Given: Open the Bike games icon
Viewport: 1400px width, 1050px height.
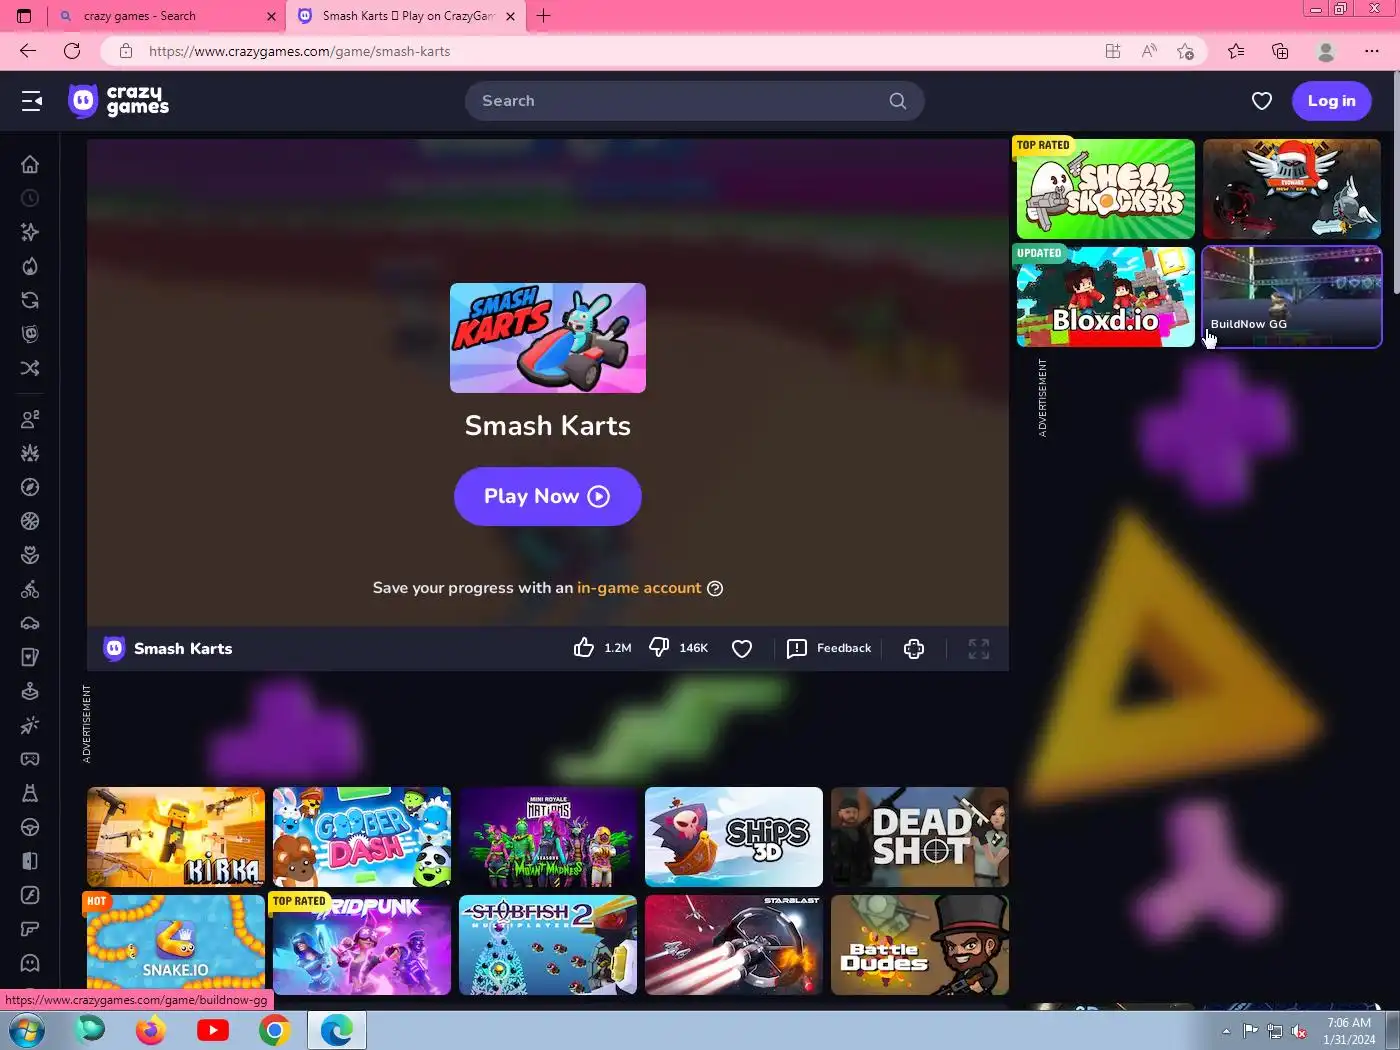Looking at the screenshot, I should coord(30,589).
